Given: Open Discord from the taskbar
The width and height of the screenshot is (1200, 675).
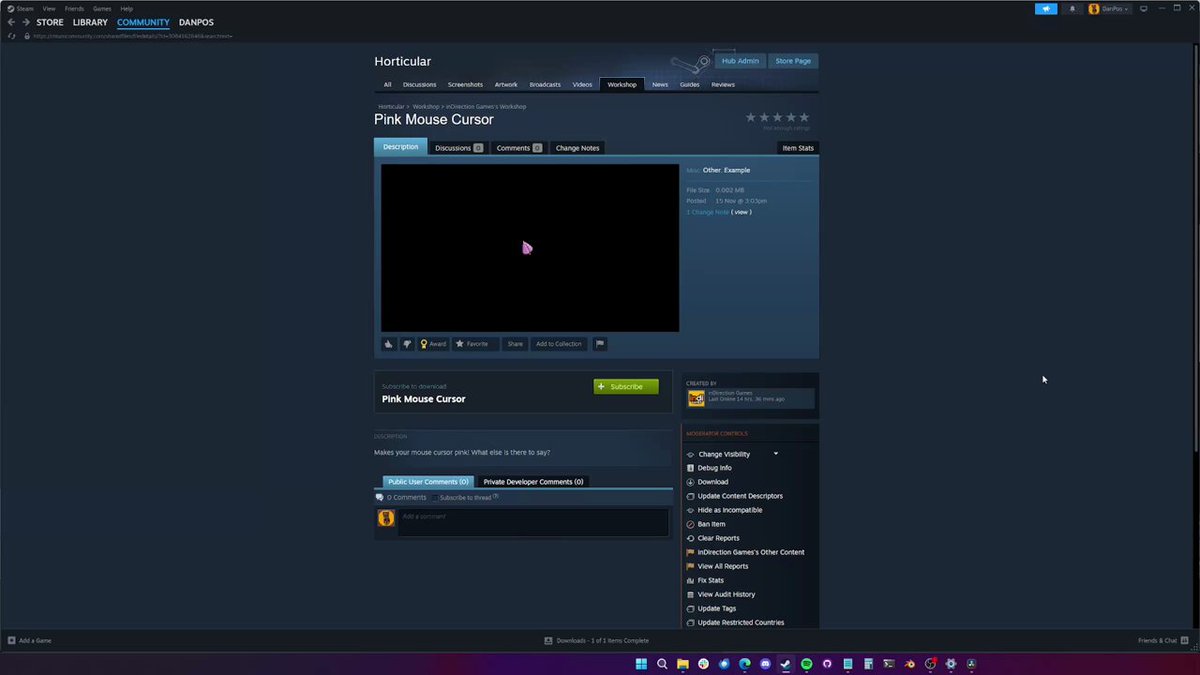Looking at the screenshot, I should pyautogui.click(x=765, y=664).
